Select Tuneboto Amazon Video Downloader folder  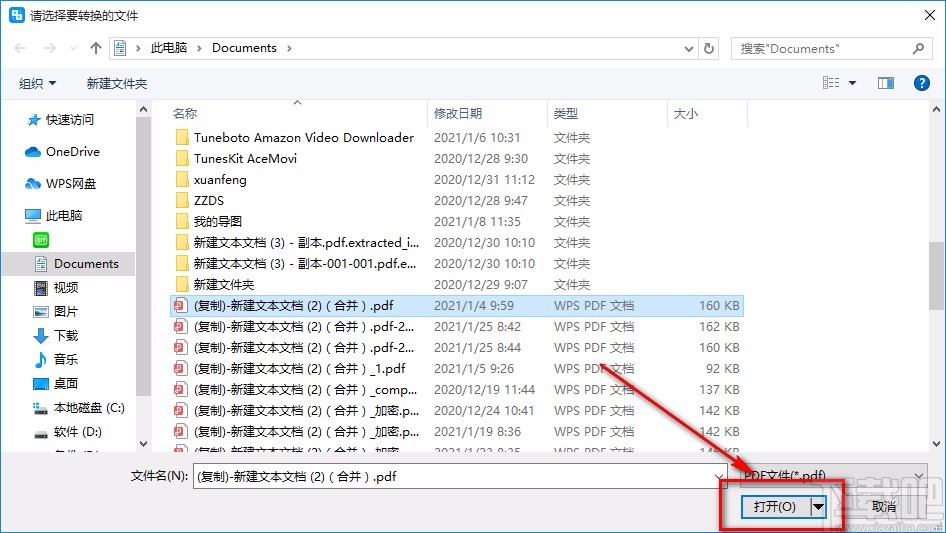[457, 138]
